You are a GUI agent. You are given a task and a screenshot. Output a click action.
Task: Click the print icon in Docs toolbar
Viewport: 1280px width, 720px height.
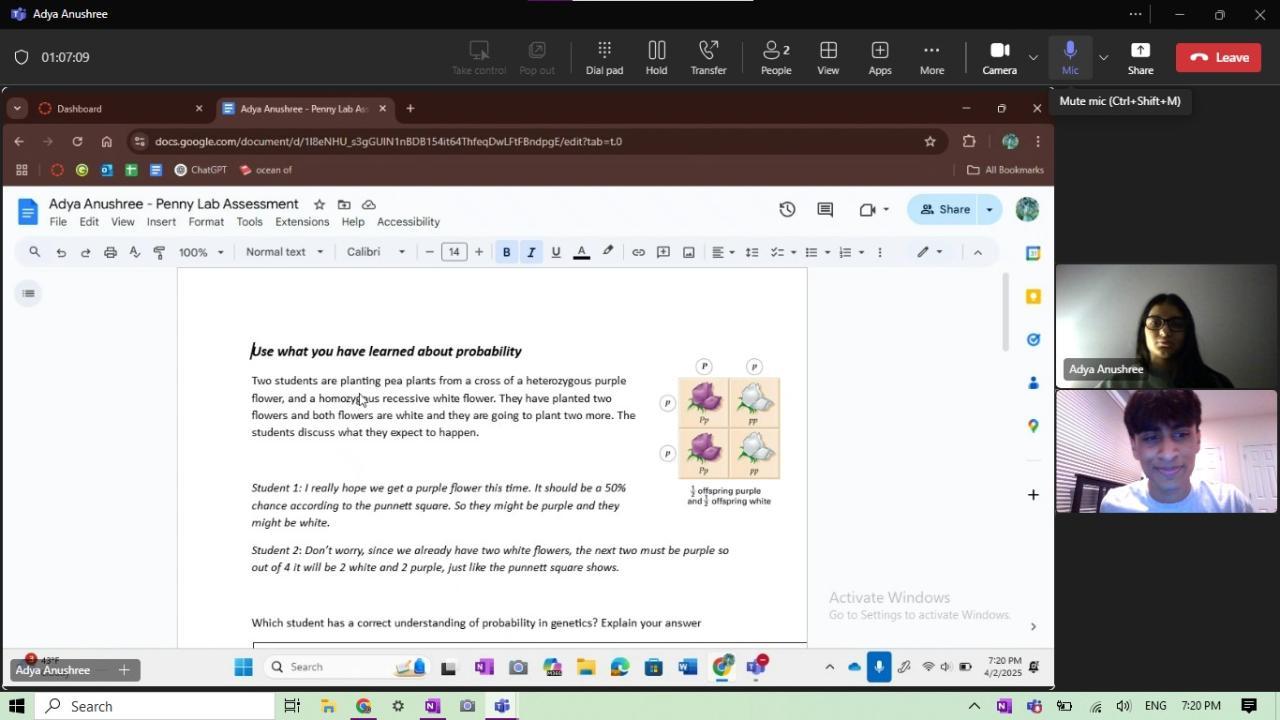click(110, 252)
